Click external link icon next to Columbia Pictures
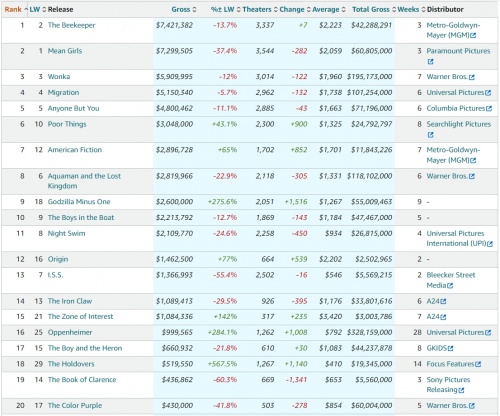 point(489,109)
